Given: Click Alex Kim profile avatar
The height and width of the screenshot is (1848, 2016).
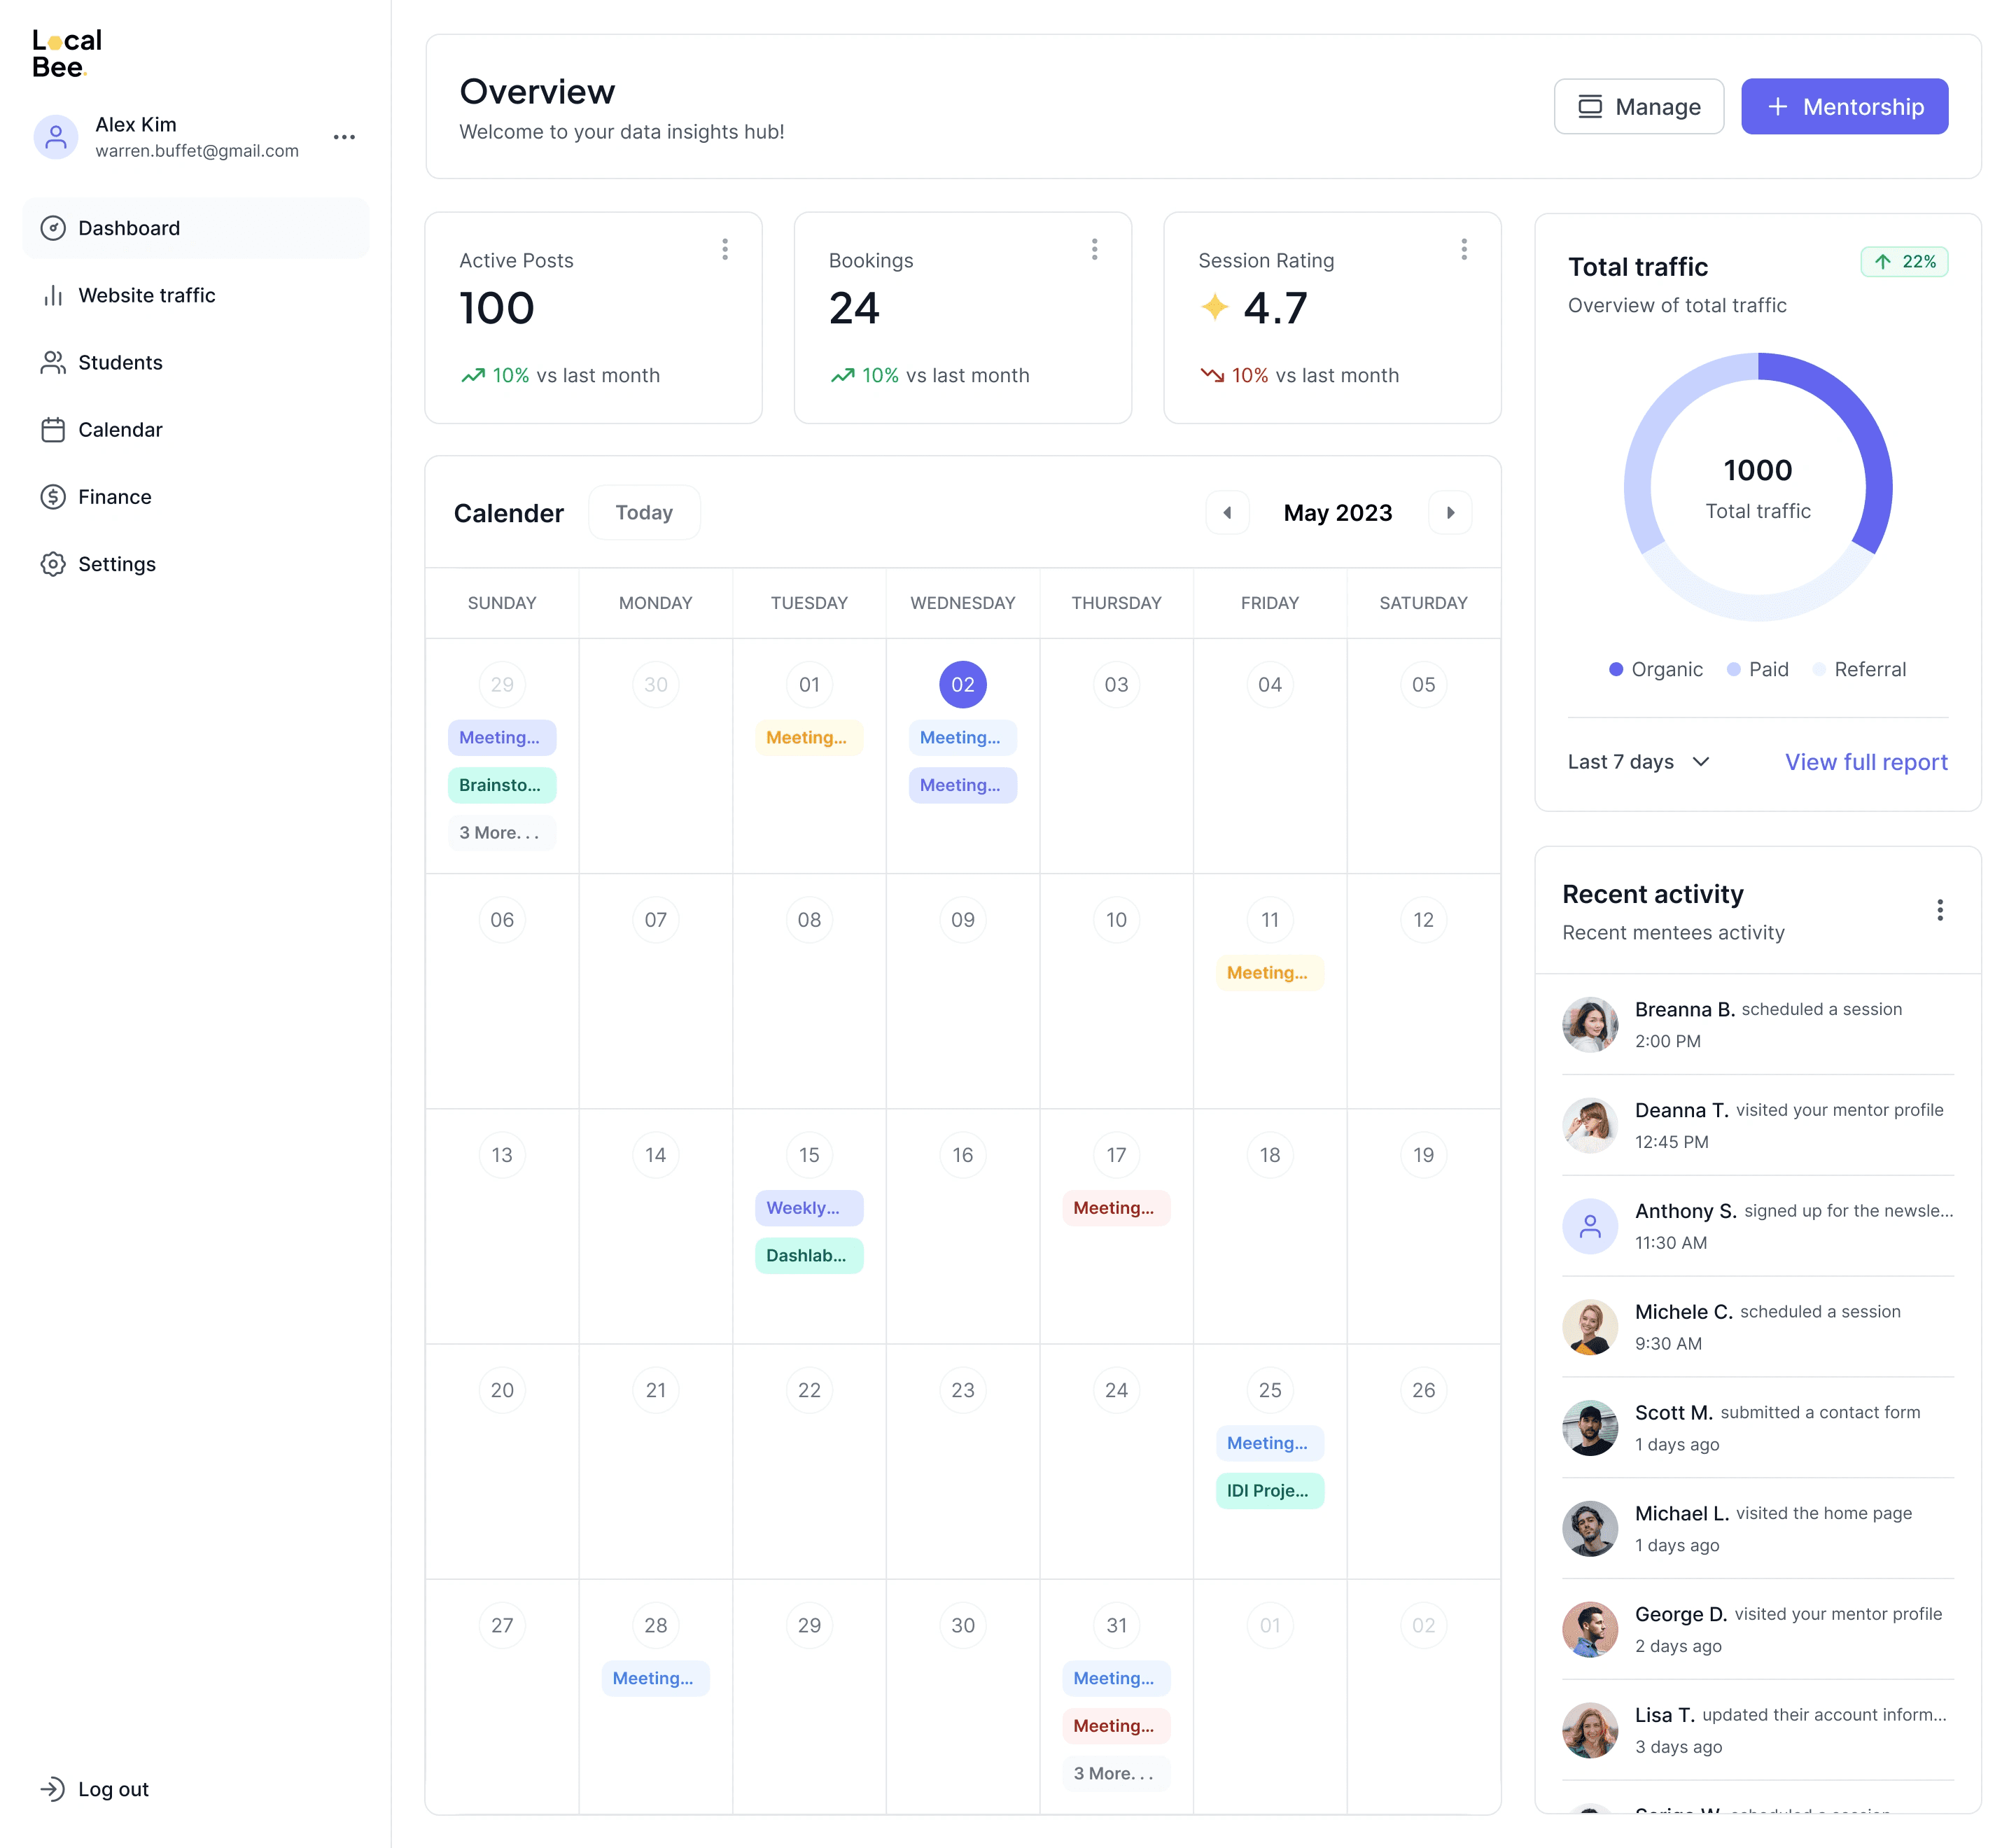Looking at the screenshot, I should [56, 137].
